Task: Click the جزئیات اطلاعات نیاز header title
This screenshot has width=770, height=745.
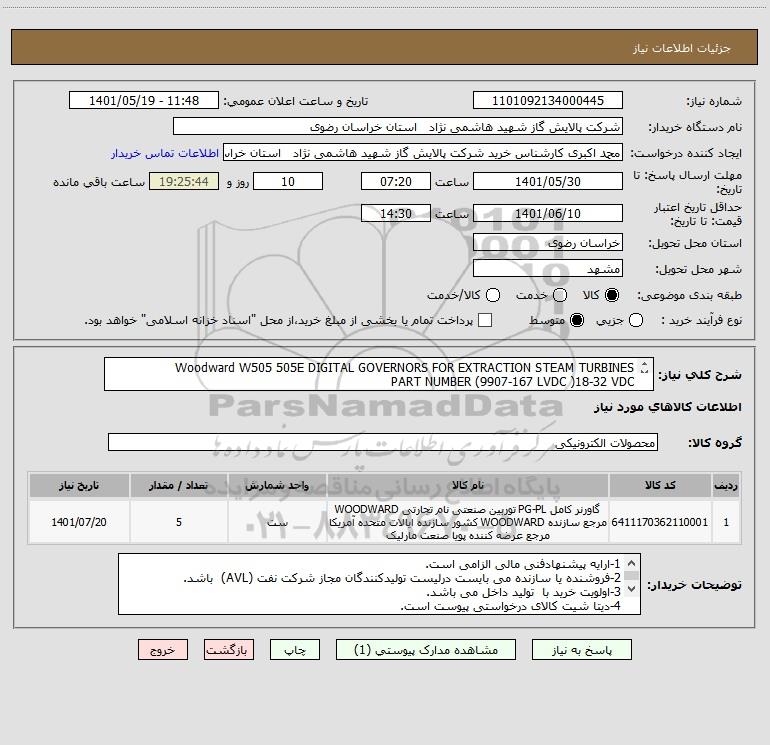Action: [682, 48]
